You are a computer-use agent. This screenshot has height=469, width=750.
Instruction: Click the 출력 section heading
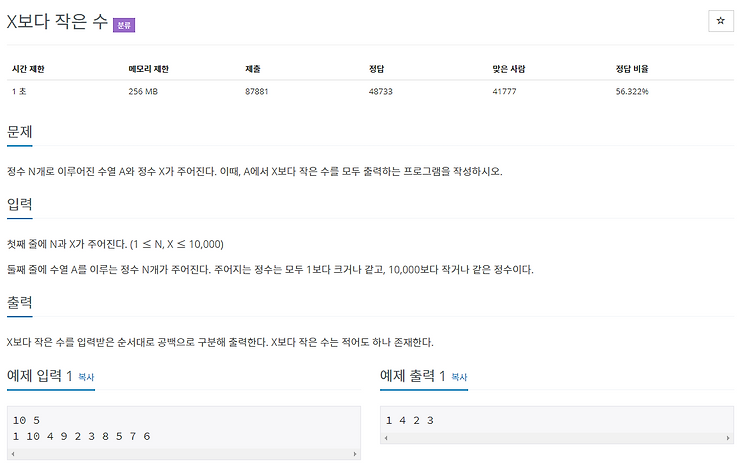[x=20, y=303]
